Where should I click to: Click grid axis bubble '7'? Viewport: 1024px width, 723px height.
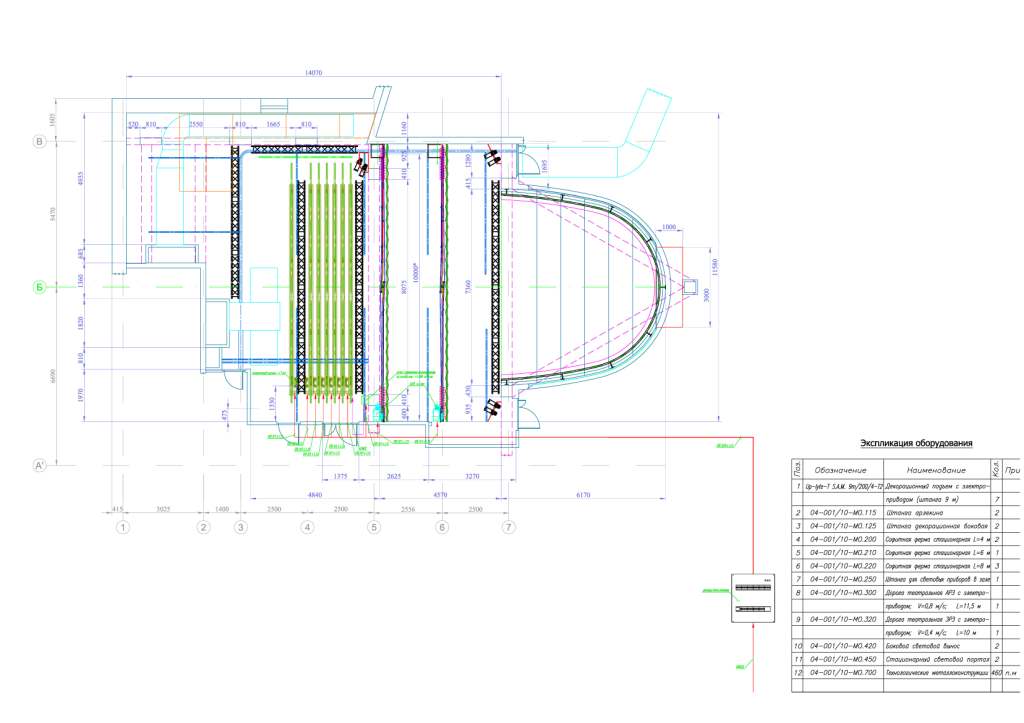pyautogui.click(x=509, y=527)
